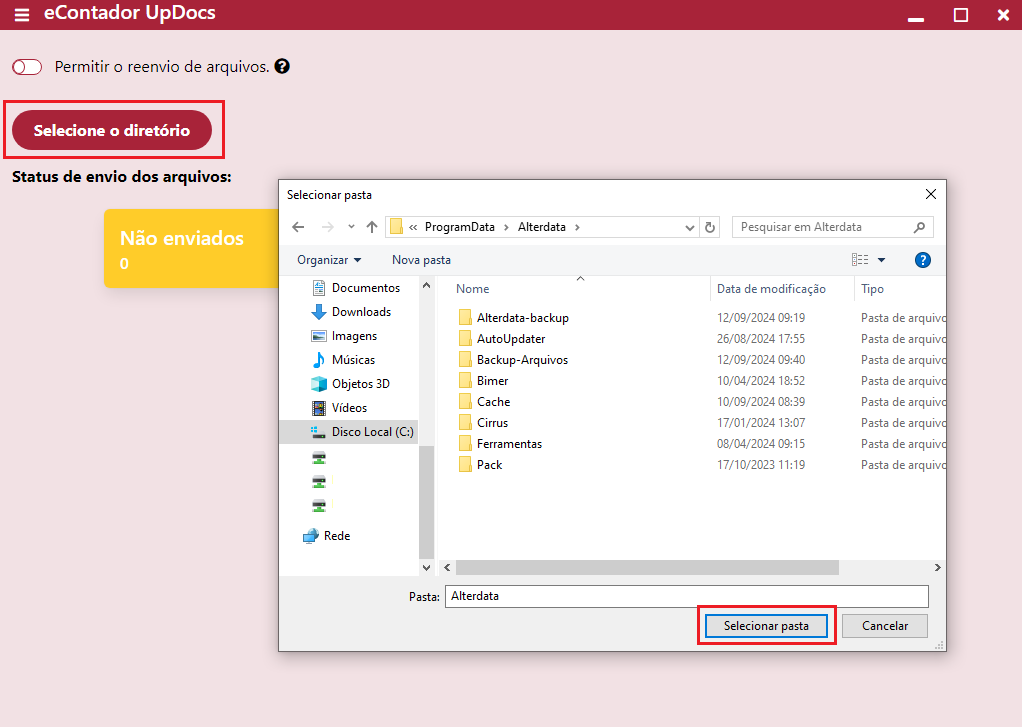1022x727 pixels.
Task: Click the 'Pasta:' text field
Action: [687, 596]
